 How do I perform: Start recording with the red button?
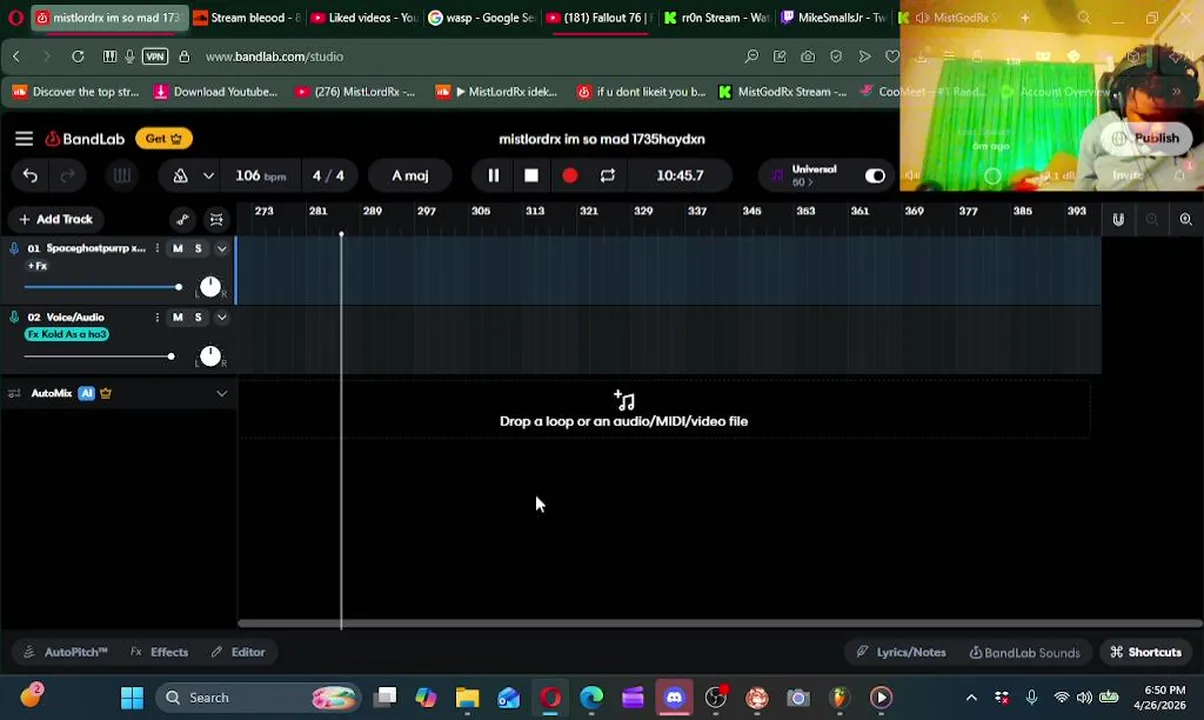pyautogui.click(x=569, y=176)
